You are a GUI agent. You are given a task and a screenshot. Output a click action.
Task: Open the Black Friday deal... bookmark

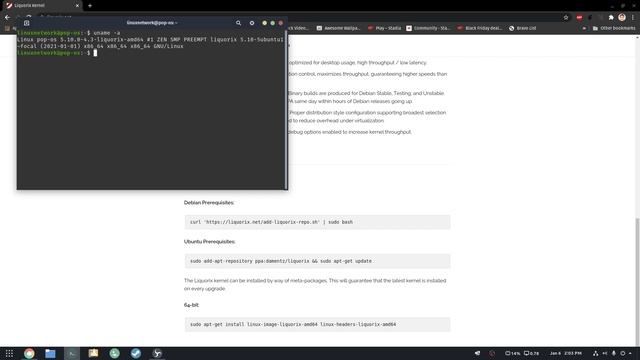pyautogui.click(x=480, y=28)
